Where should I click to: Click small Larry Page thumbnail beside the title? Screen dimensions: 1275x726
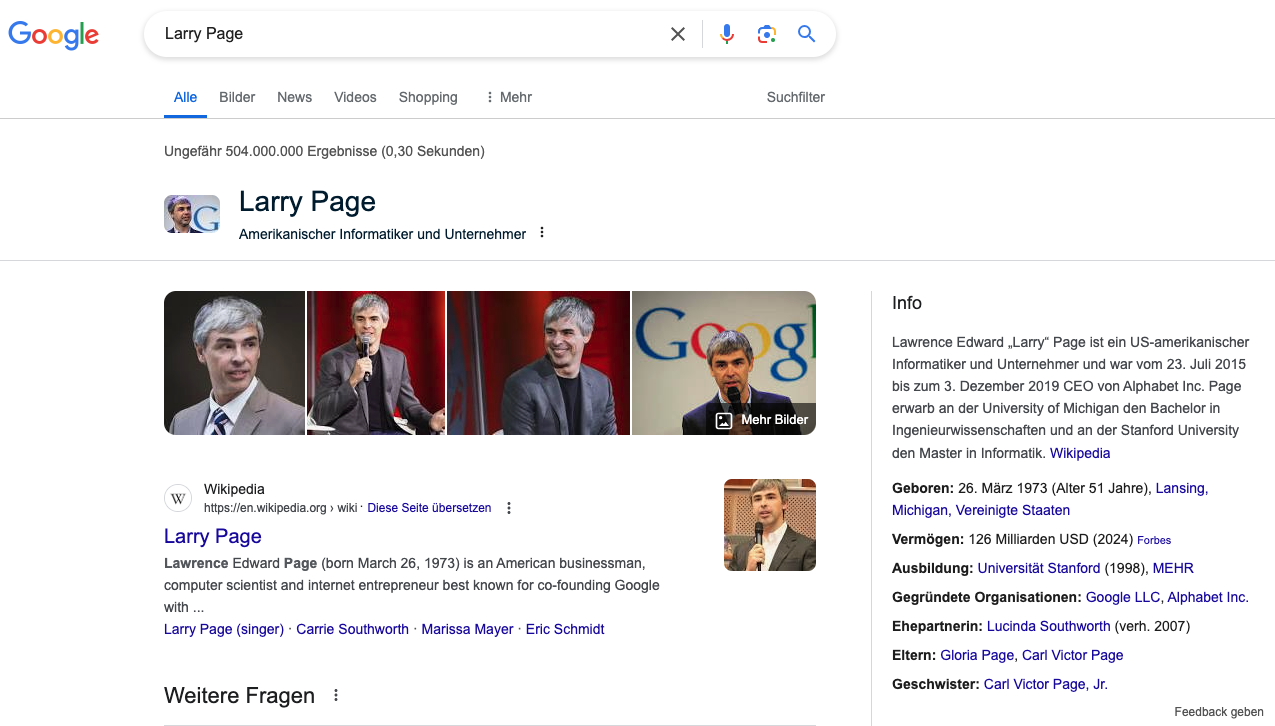coord(192,214)
